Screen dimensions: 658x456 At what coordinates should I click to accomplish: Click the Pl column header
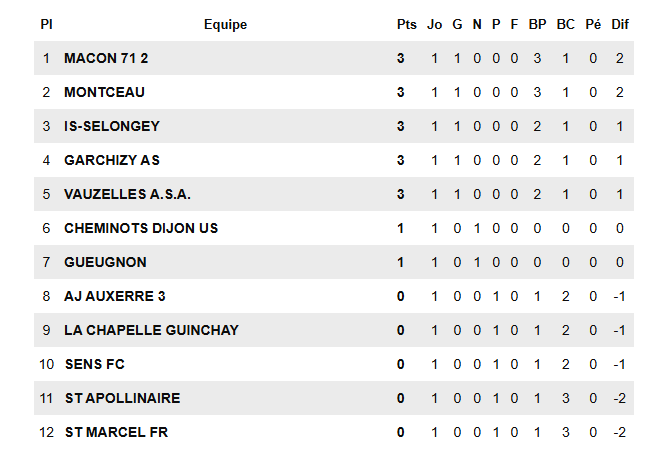coord(46,25)
